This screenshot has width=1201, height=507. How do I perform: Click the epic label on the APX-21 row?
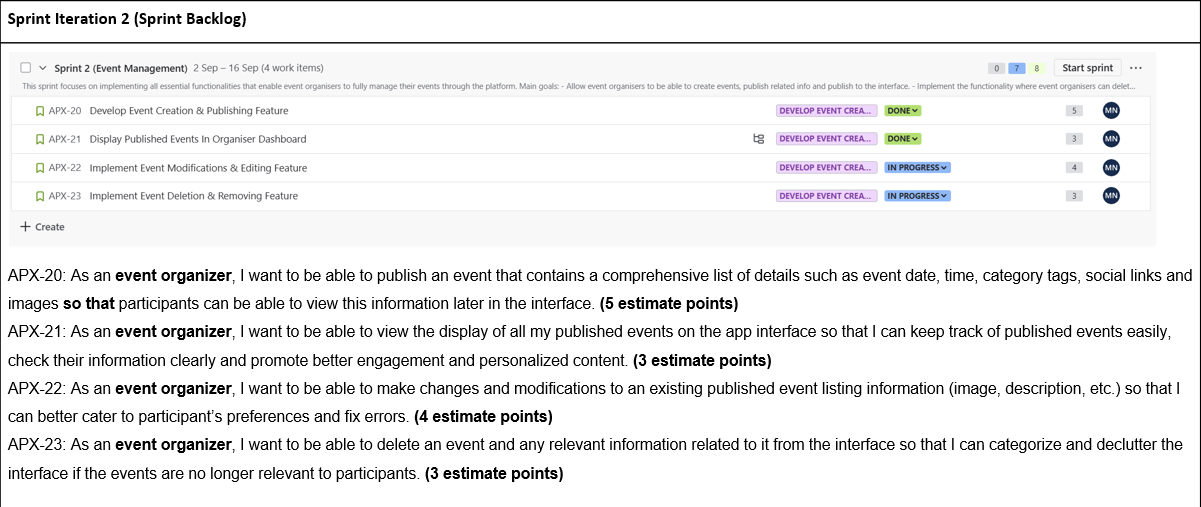(826, 139)
